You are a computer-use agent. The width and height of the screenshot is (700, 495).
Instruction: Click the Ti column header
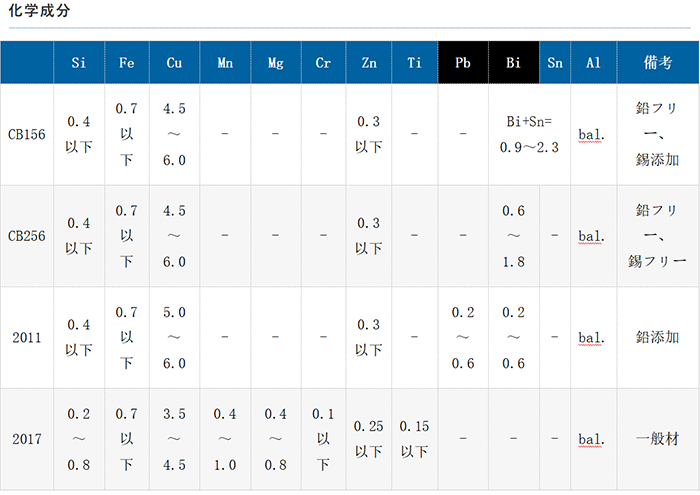[x=414, y=63]
